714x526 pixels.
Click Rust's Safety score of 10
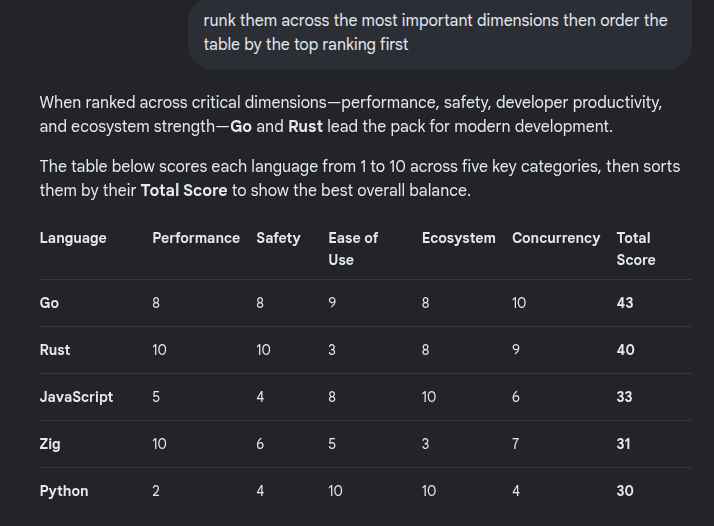263,350
